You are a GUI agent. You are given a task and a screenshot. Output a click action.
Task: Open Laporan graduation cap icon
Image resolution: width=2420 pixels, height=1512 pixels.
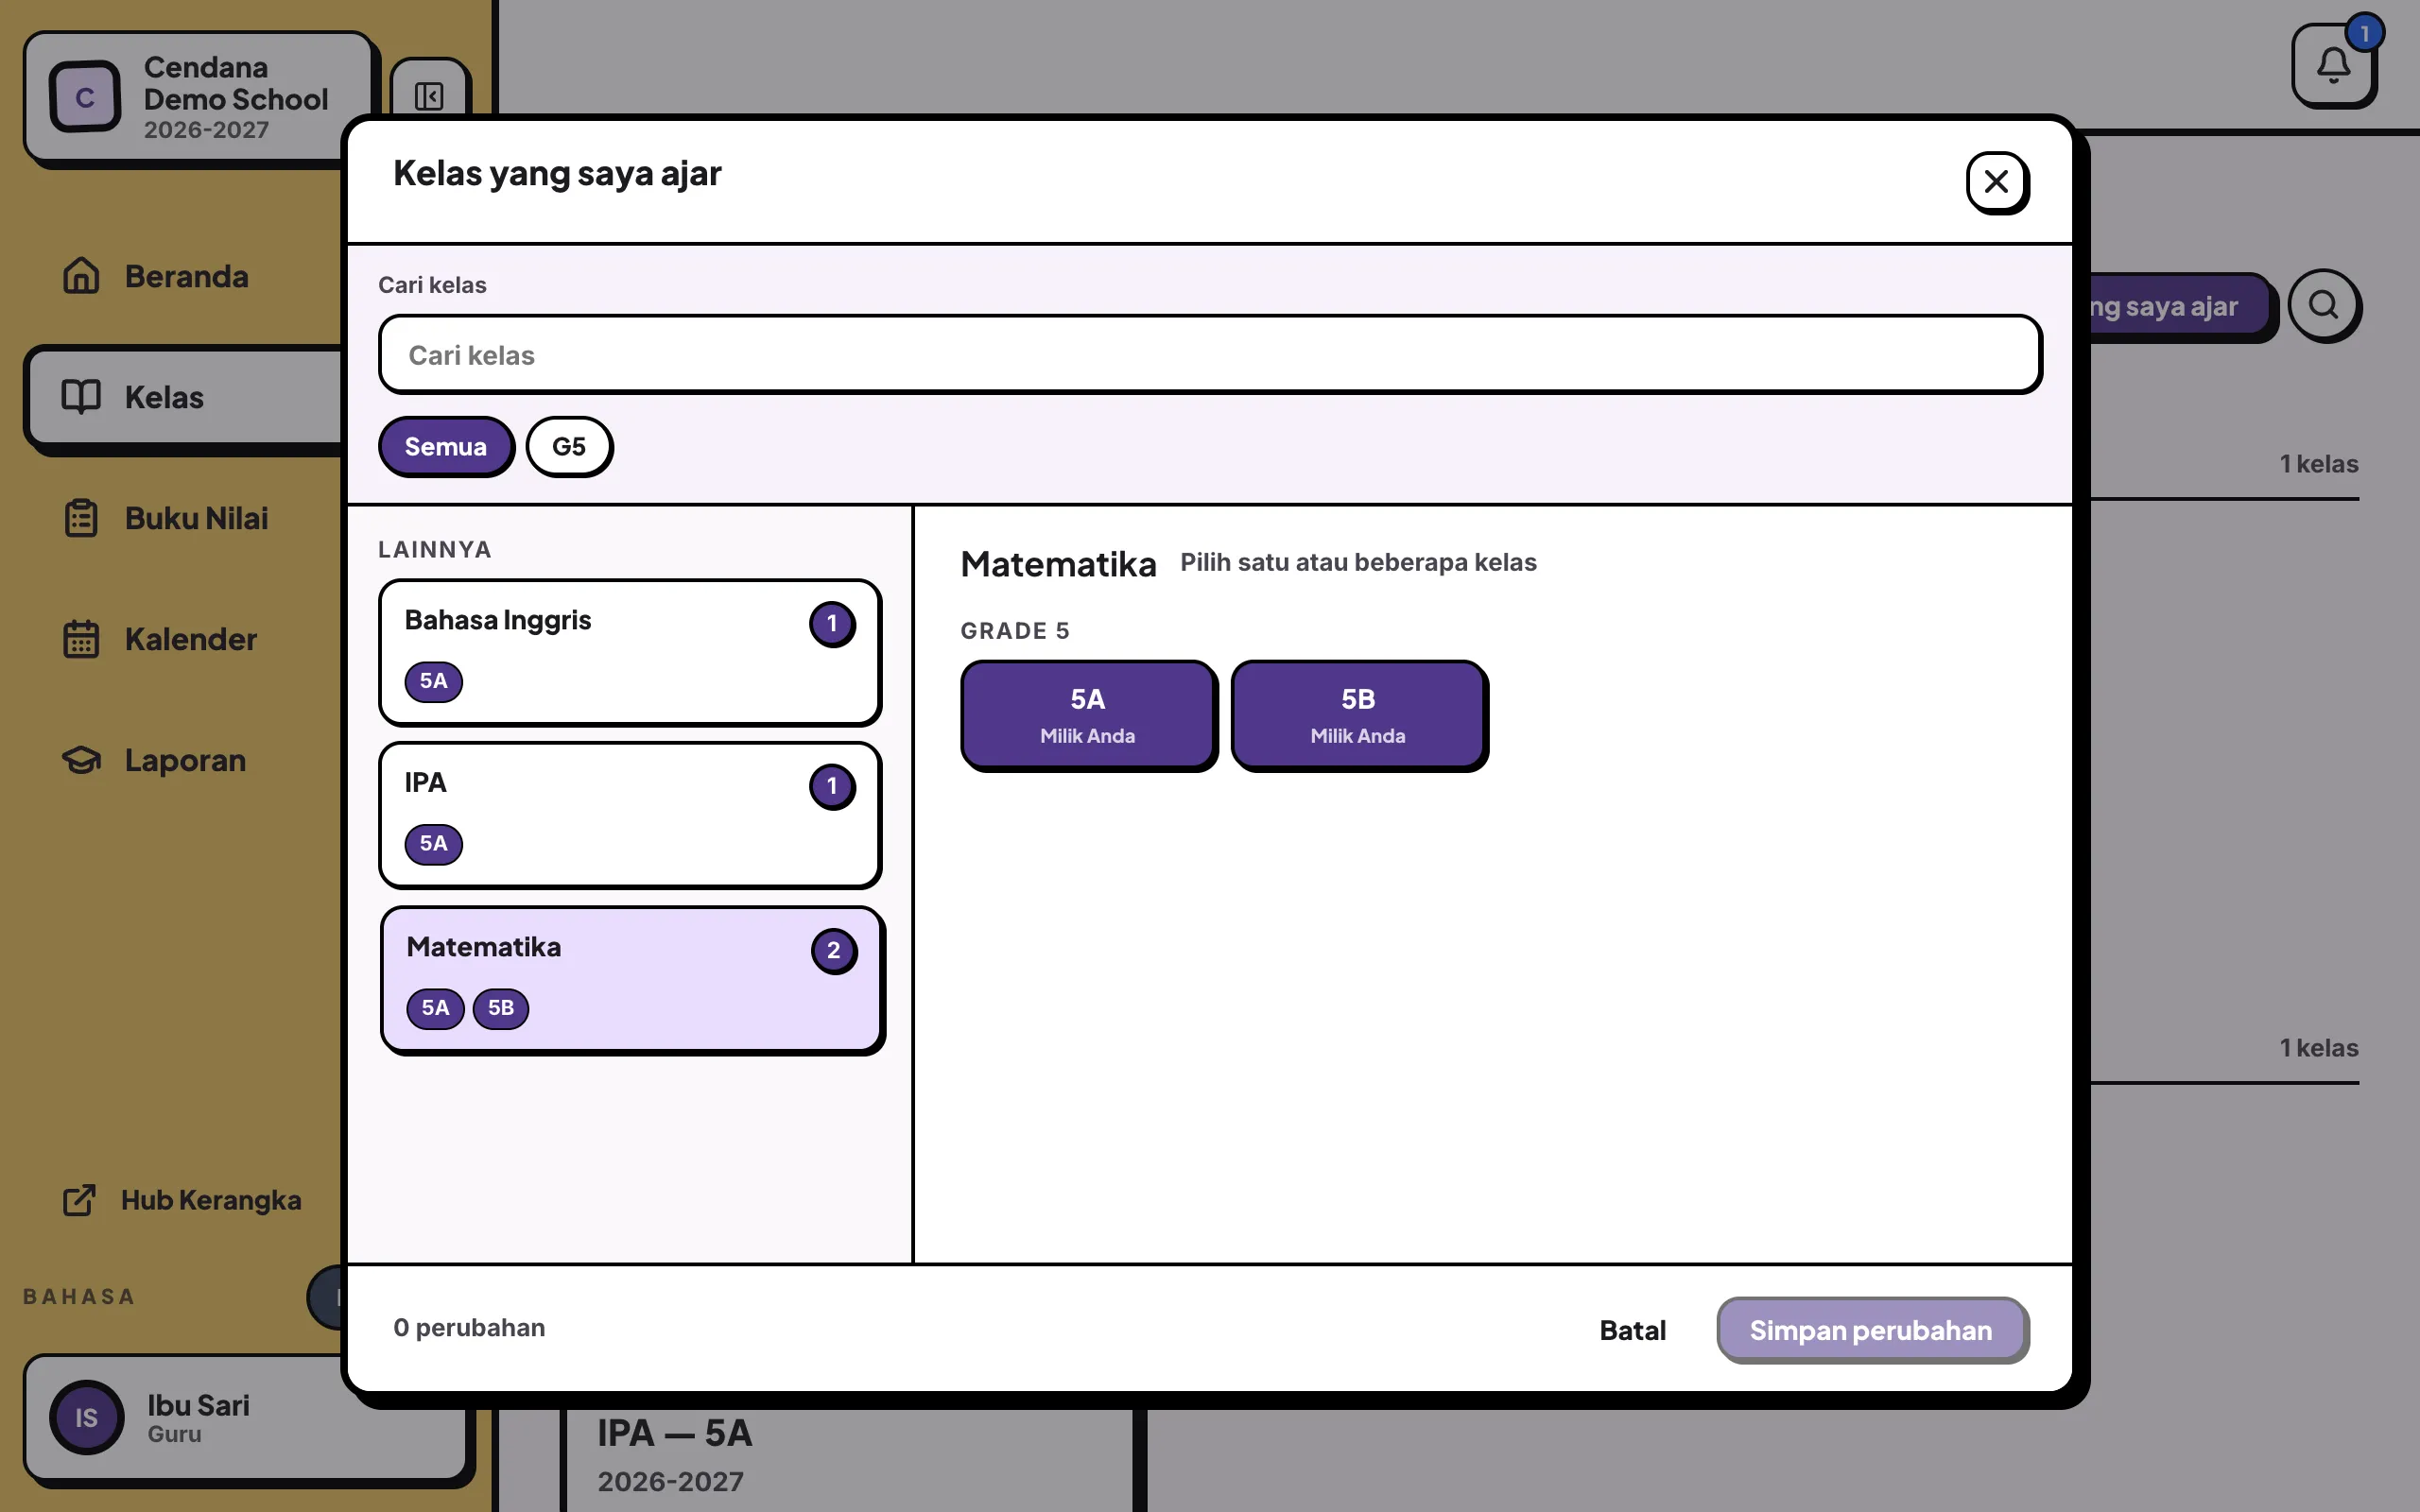(x=81, y=760)
